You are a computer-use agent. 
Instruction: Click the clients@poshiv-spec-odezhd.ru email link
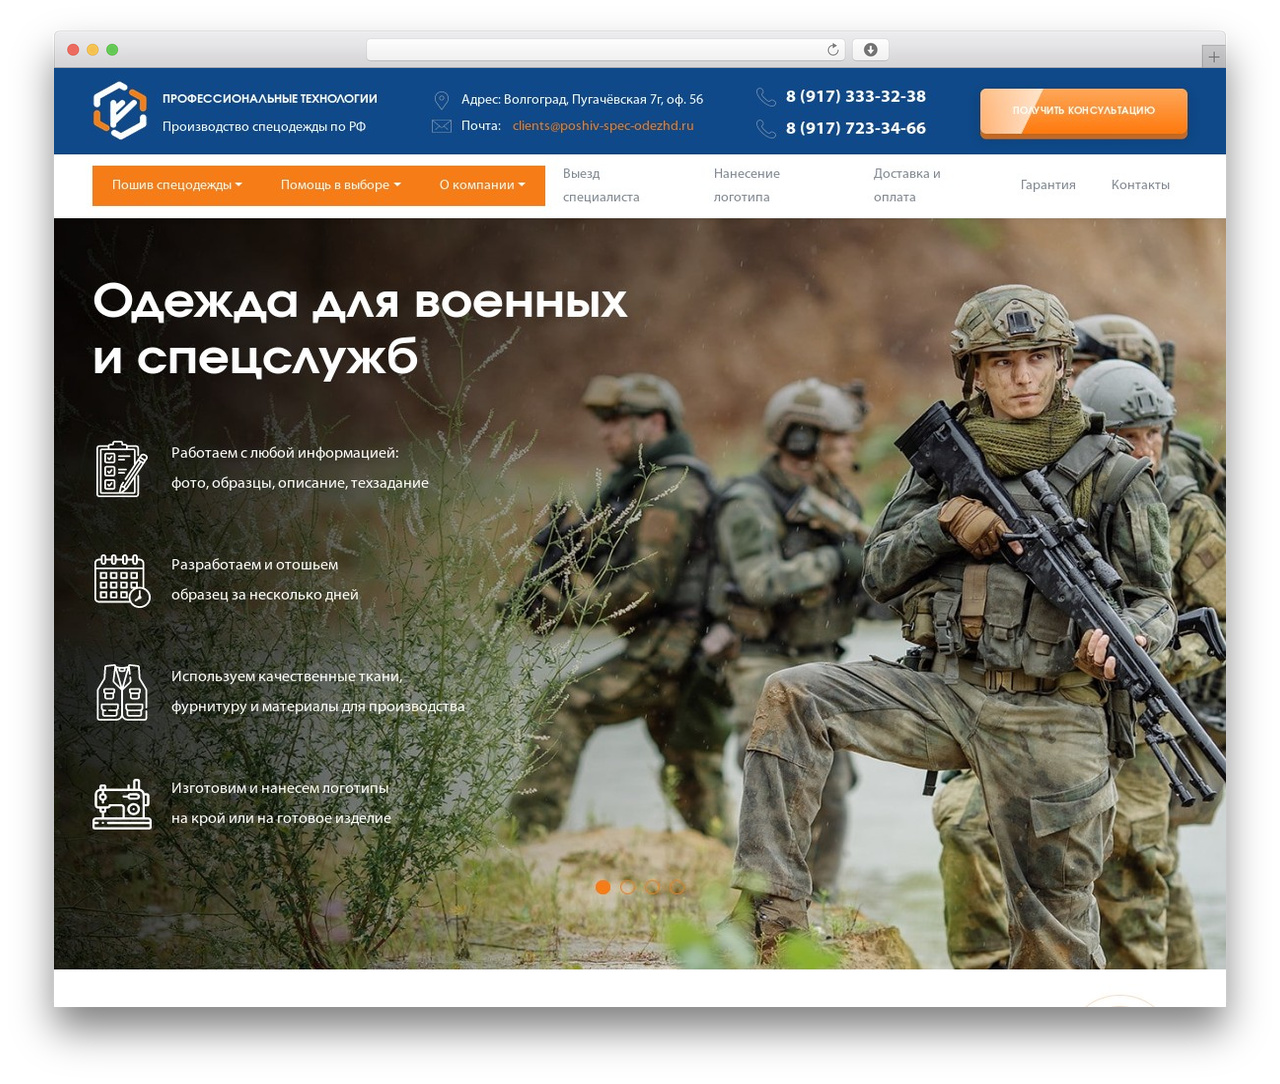tap(603, 126)
